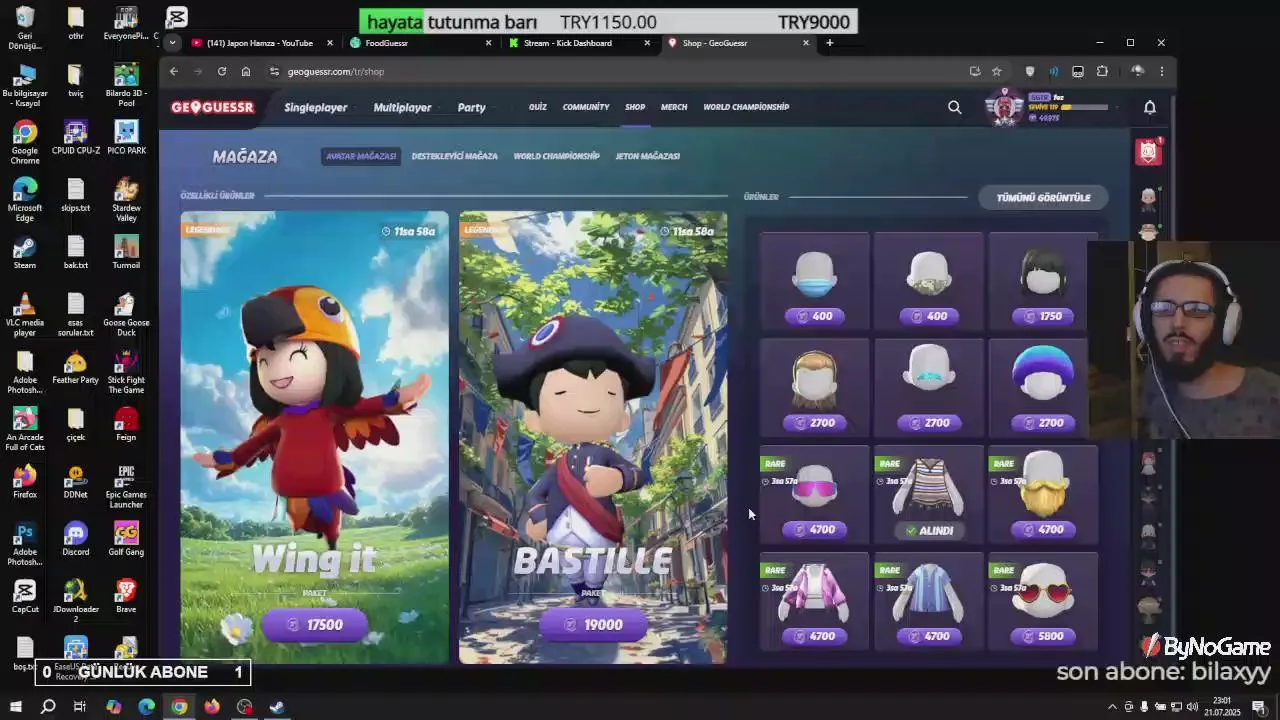Bookmark this page with star icon
This screenshot has width=1280, height=720.
point(996,71)
